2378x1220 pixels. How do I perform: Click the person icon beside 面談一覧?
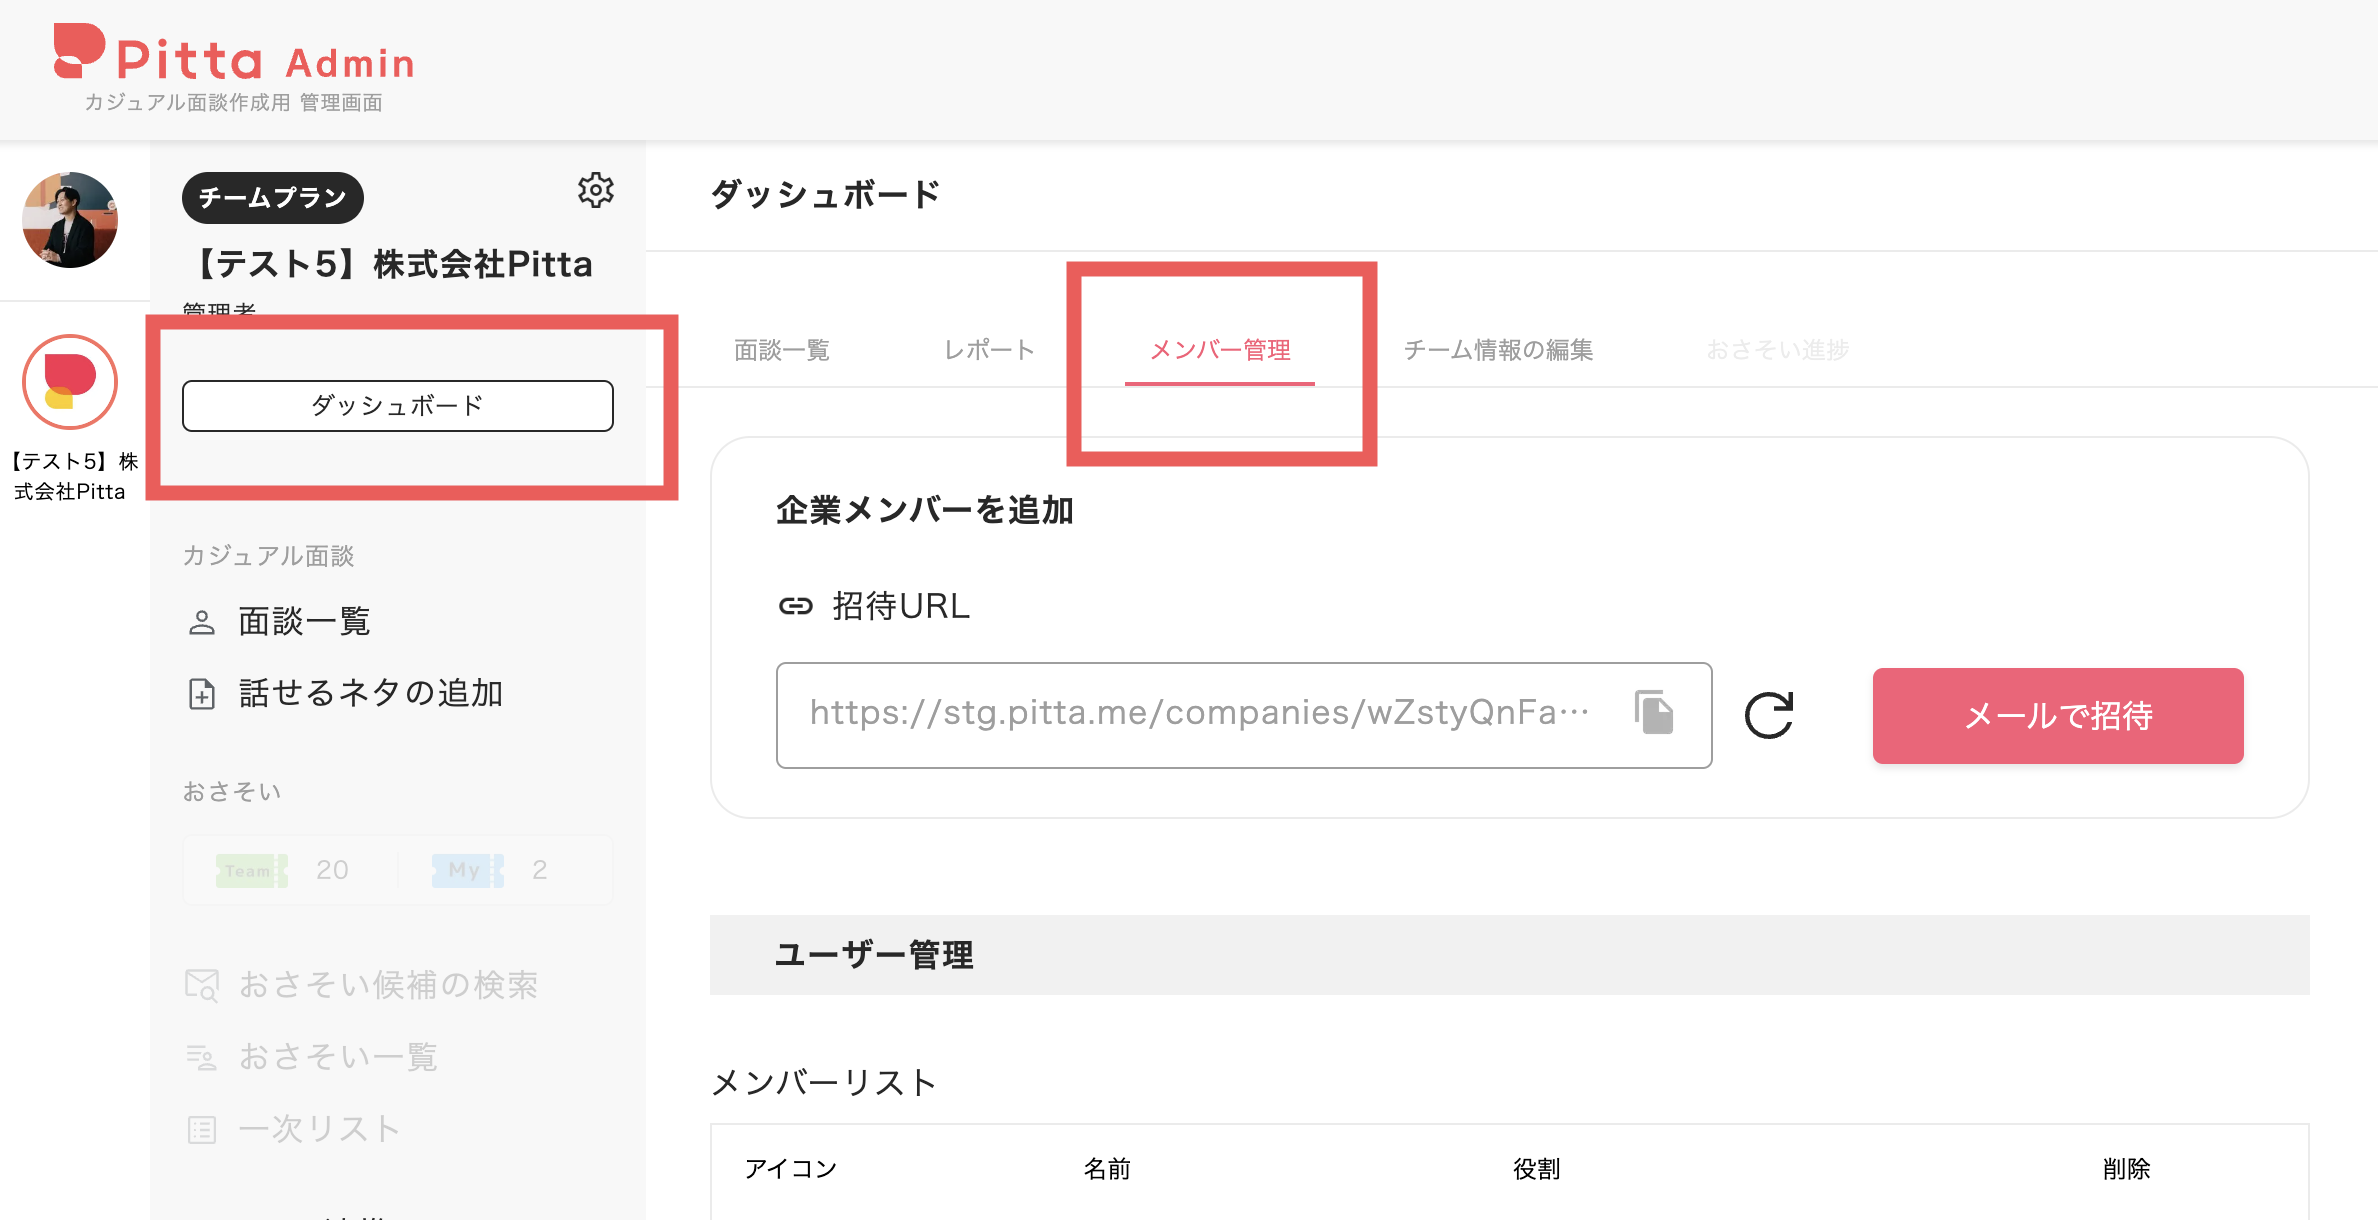(x=201, y=621)
